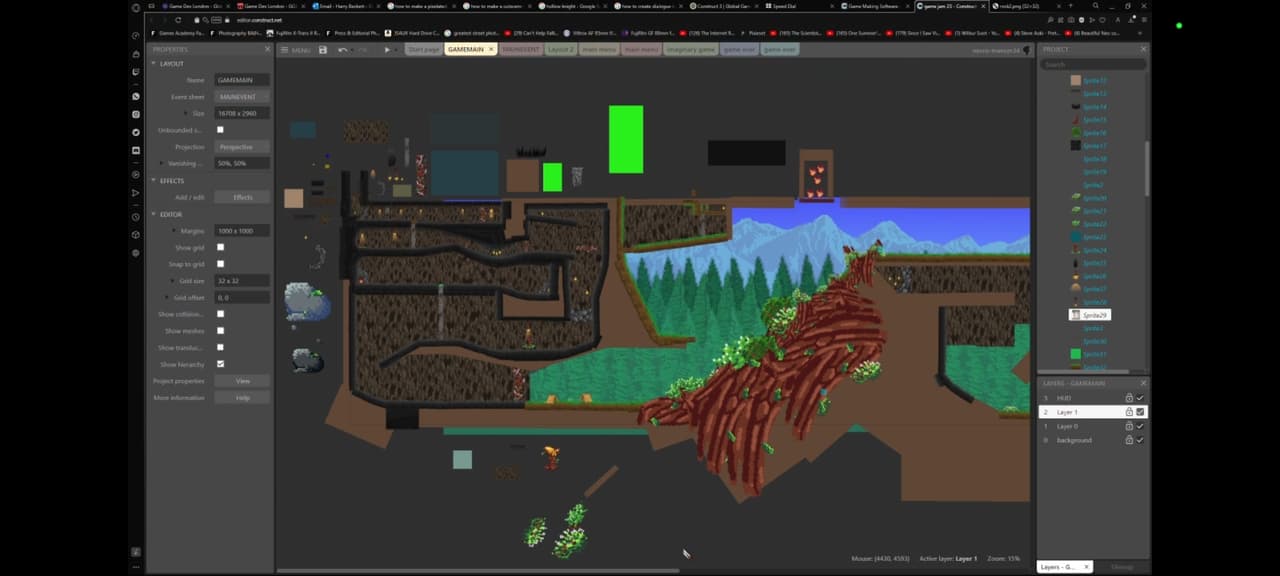1280x576 pixels.
Task: Uncheck the Show hierarchy checkbox
Action: pyautogui.click(x=220, y=364)
